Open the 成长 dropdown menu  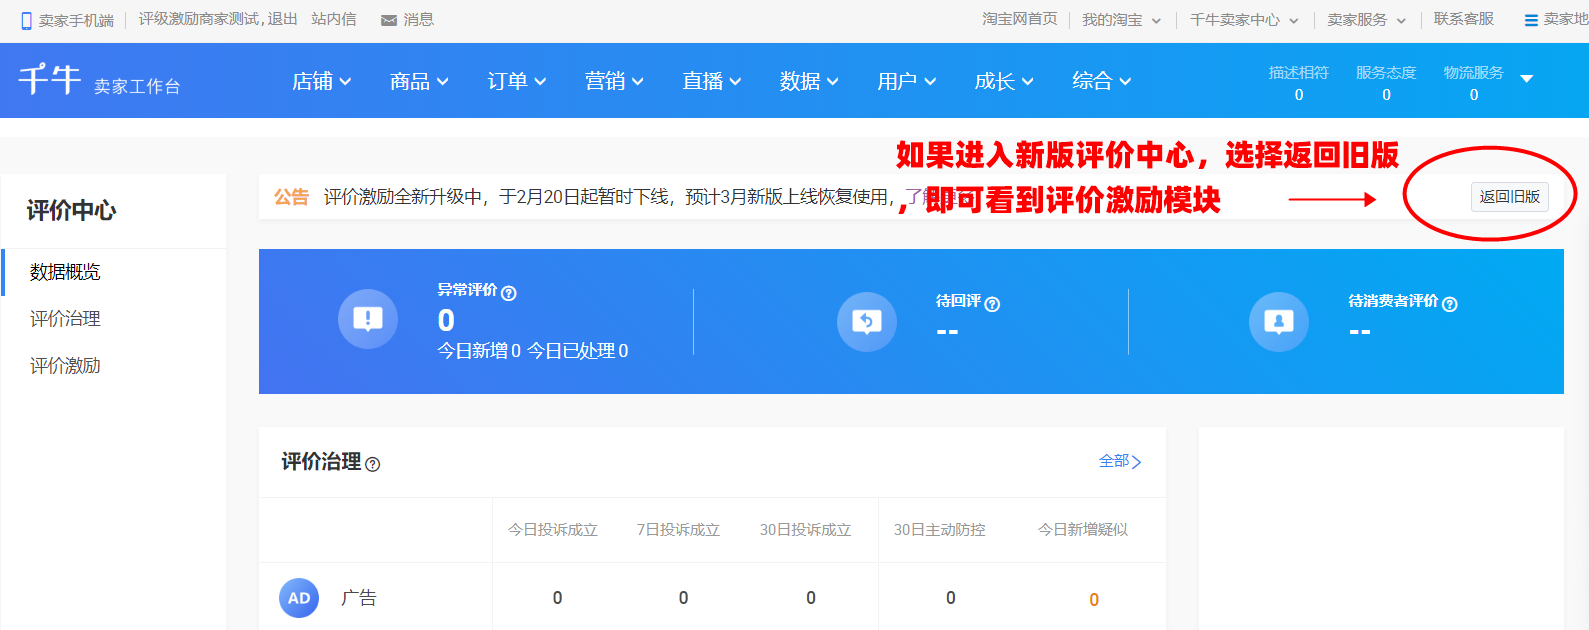pyautogui.click(x=1004, y=81)
